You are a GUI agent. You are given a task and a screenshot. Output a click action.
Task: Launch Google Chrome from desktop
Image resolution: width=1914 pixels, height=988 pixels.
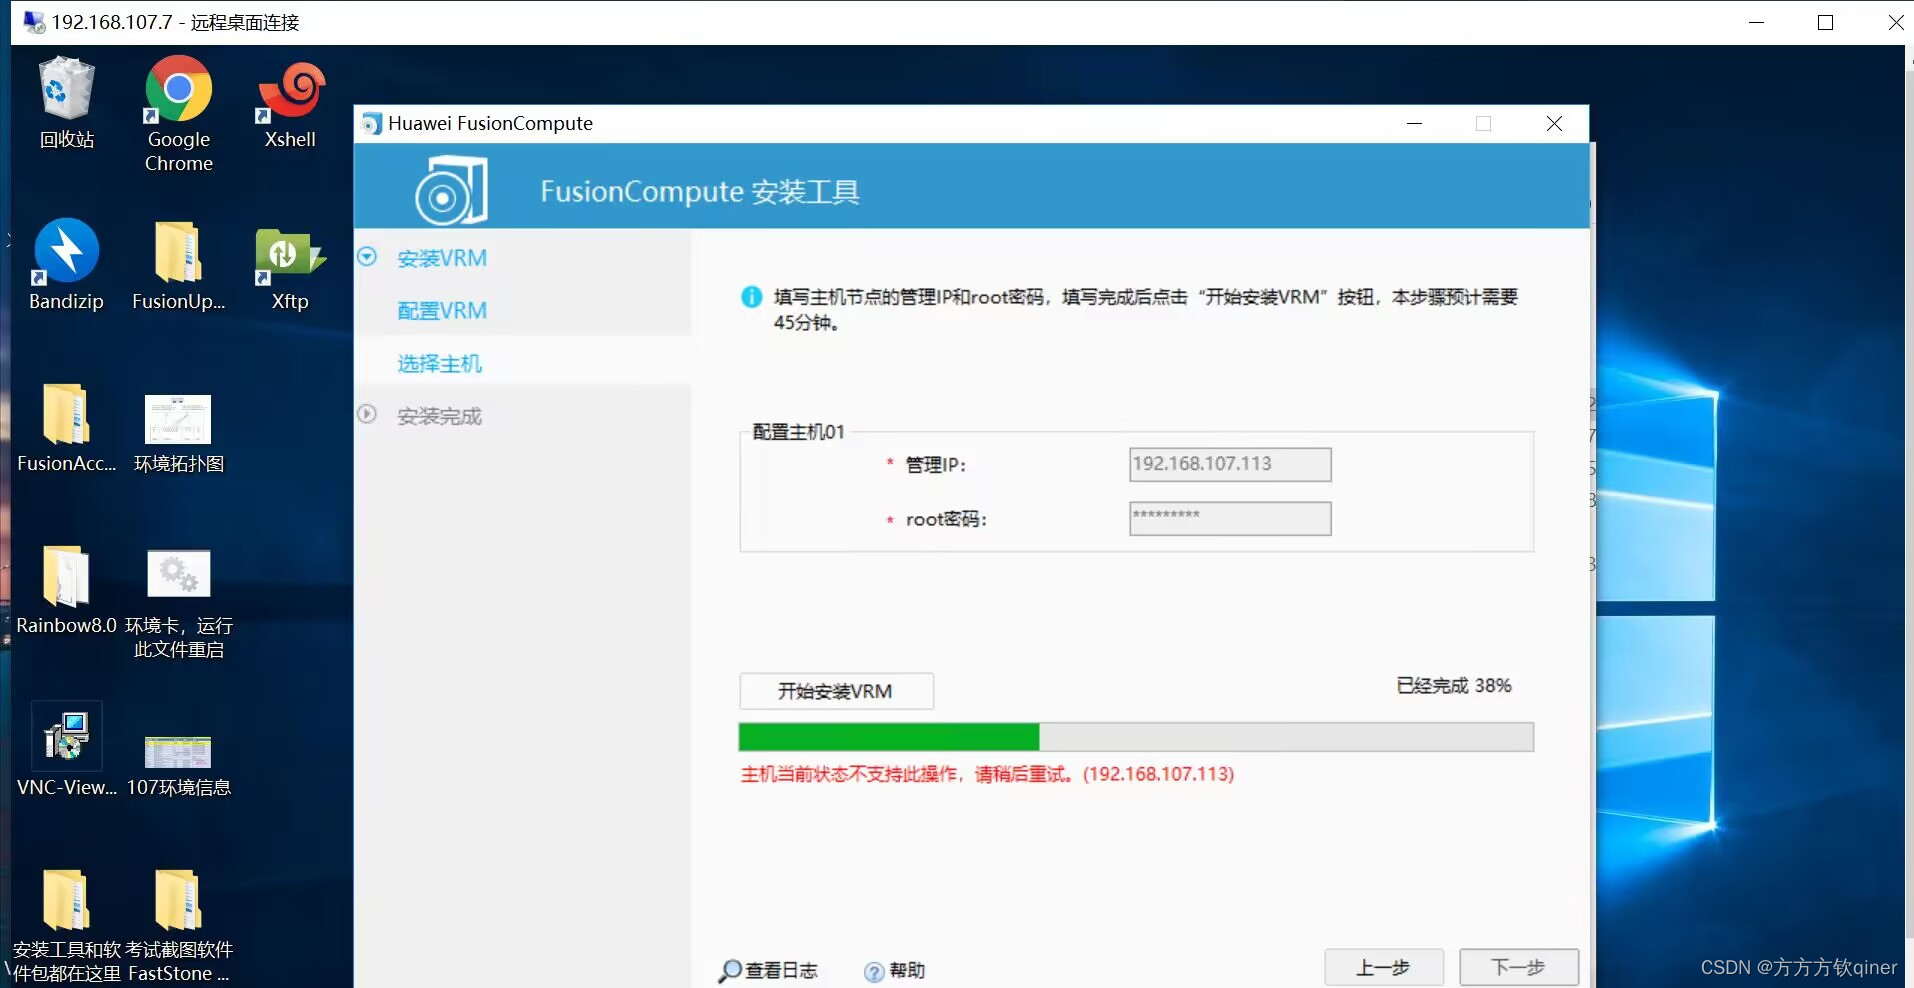[x=179, y=114]
